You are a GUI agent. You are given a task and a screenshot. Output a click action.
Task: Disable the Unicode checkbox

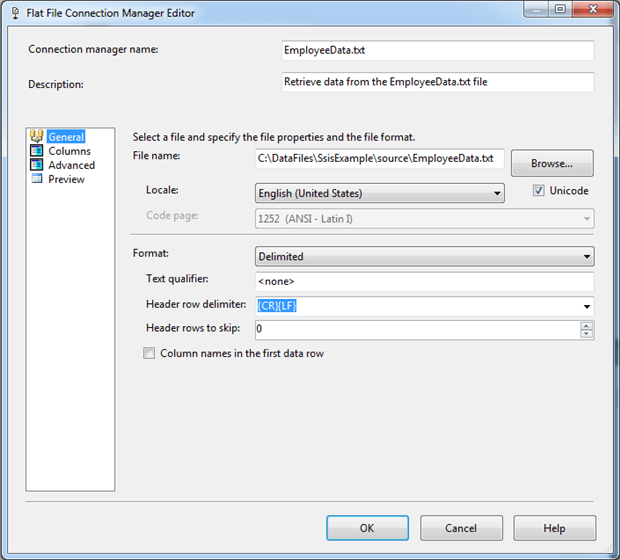click(539, 191)
